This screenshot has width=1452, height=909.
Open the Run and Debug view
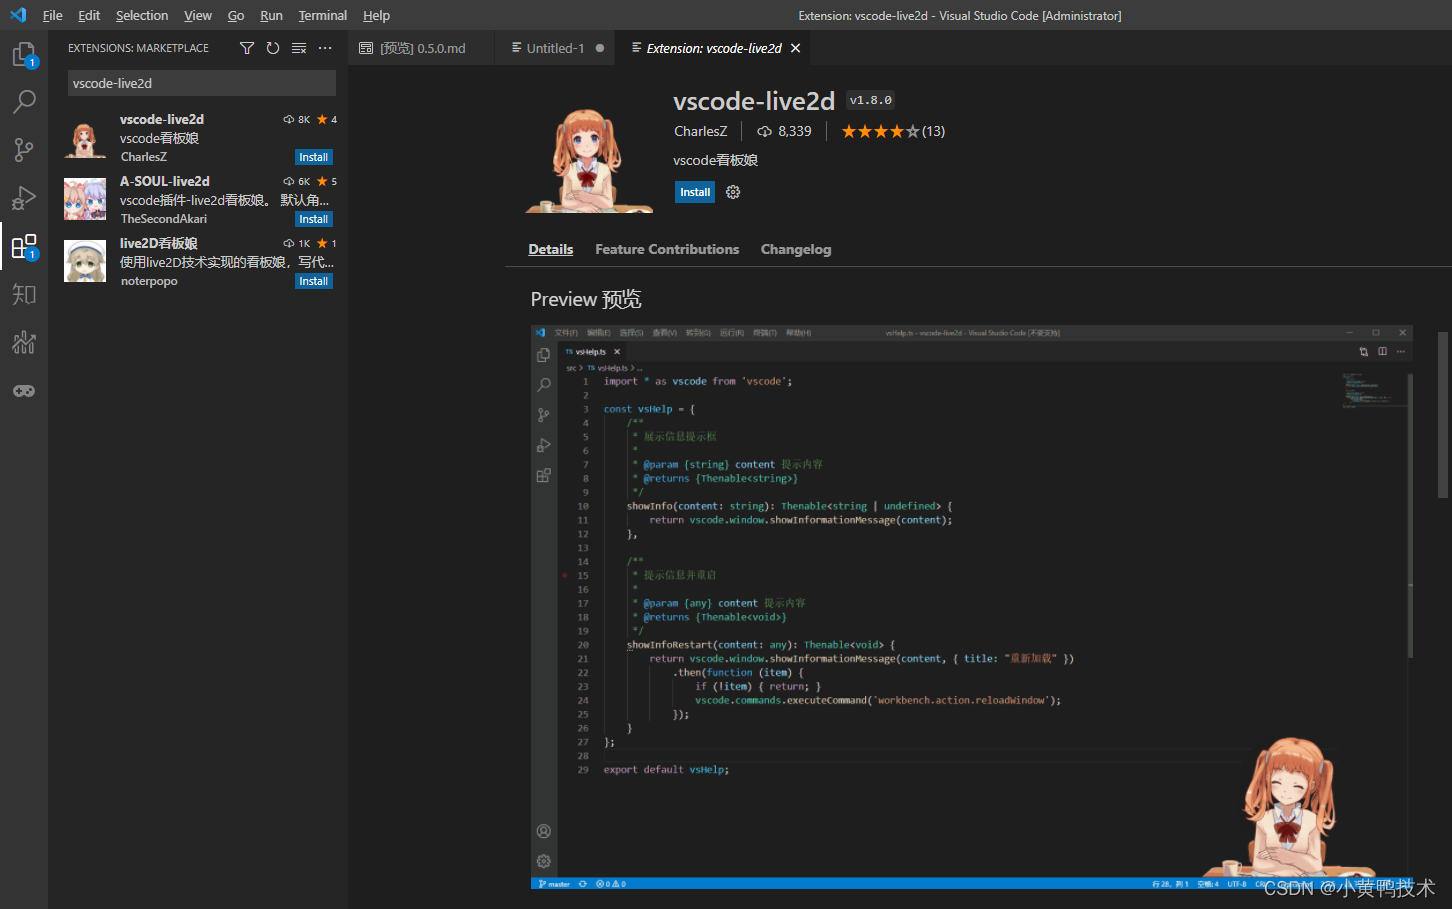pos(24,197)
